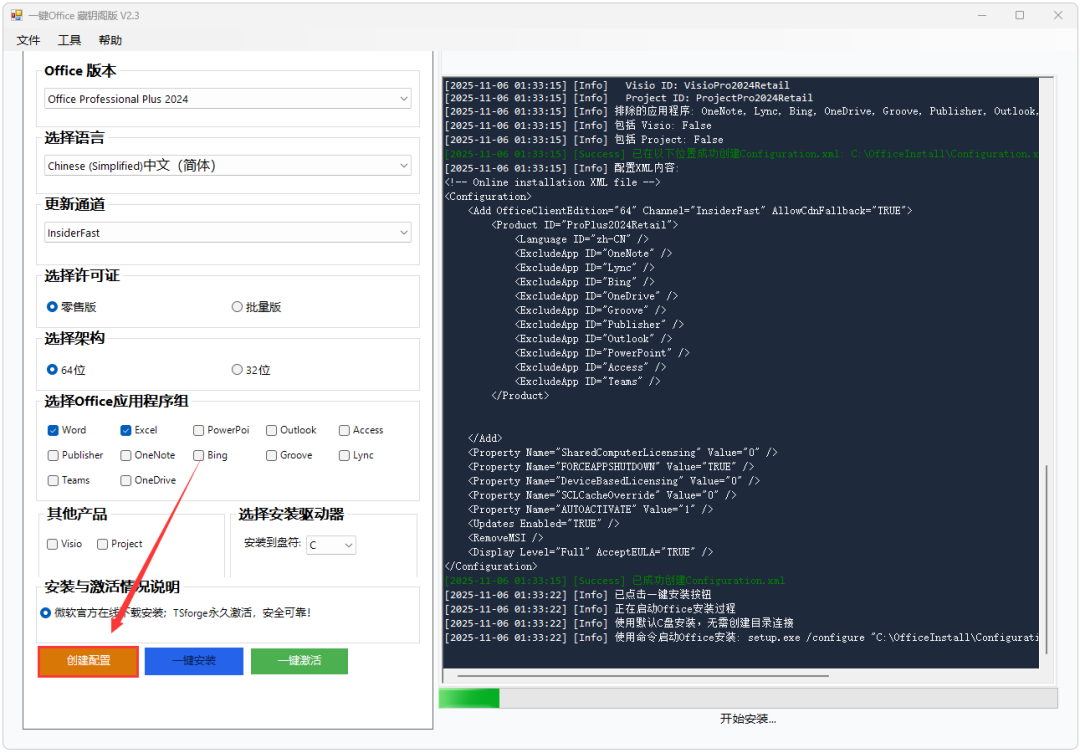Expand the 选择语言 dropdown
The height and width of the screenshot is (753, 1080).
coord(228,166)
